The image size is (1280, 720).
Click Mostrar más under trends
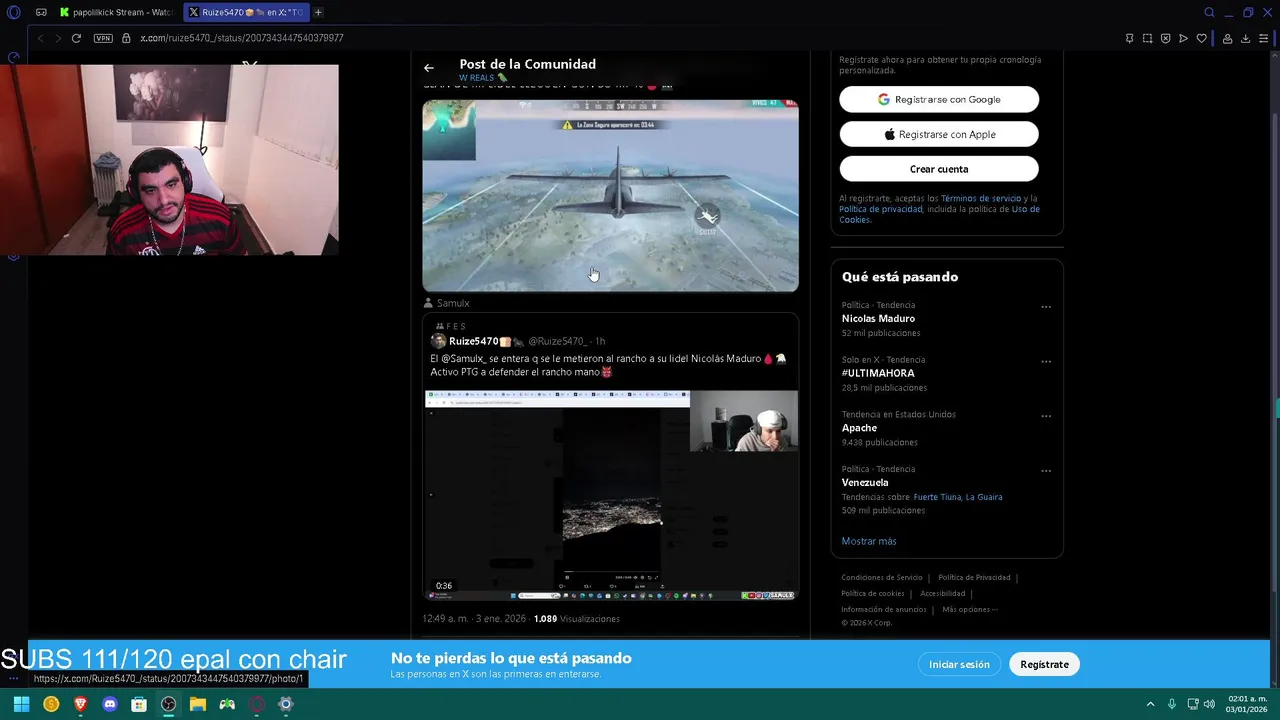pyautogui.click(x=869, y=541)
